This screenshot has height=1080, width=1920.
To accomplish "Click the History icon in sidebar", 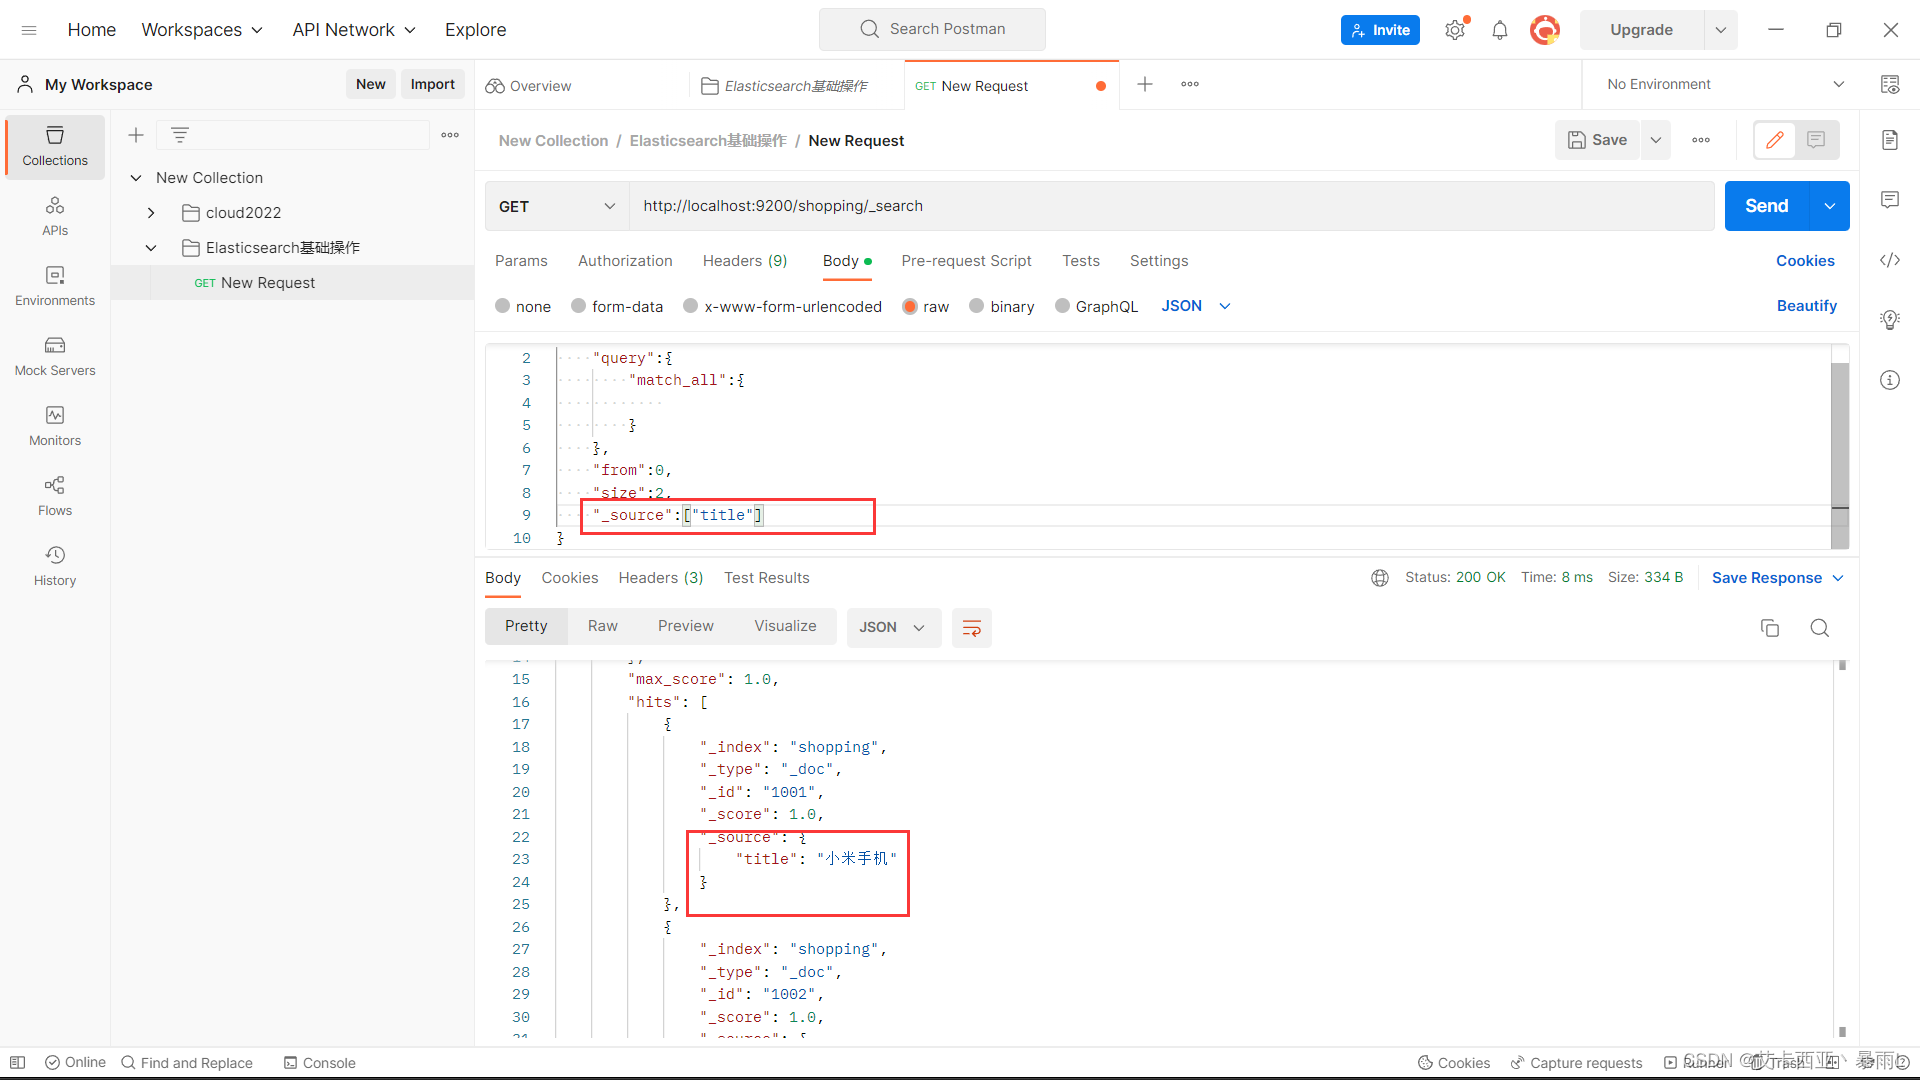I will point(54,555).
